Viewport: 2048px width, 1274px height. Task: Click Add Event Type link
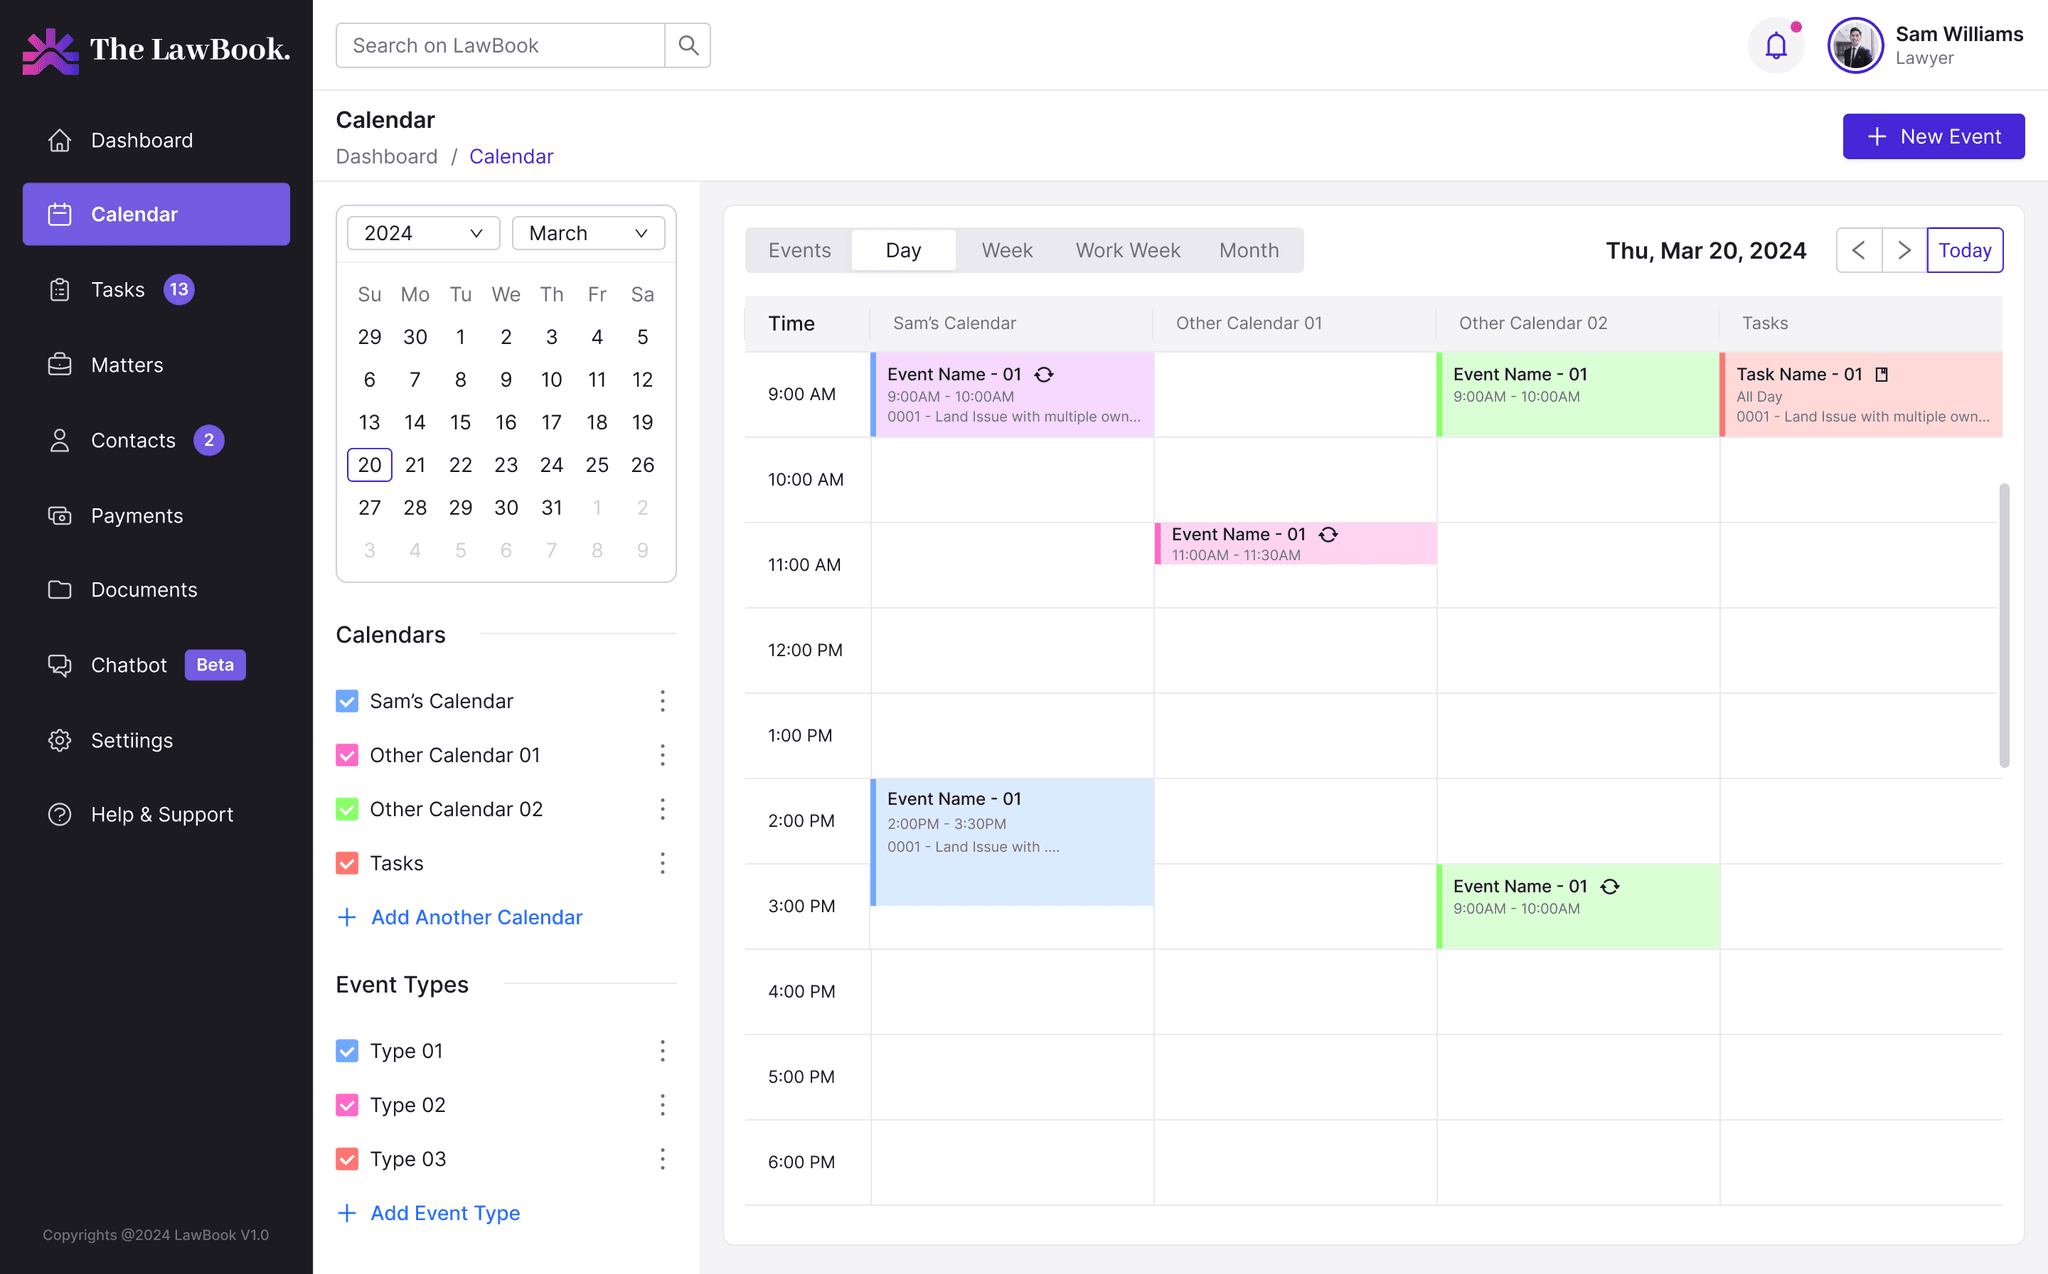point(429,1213)
